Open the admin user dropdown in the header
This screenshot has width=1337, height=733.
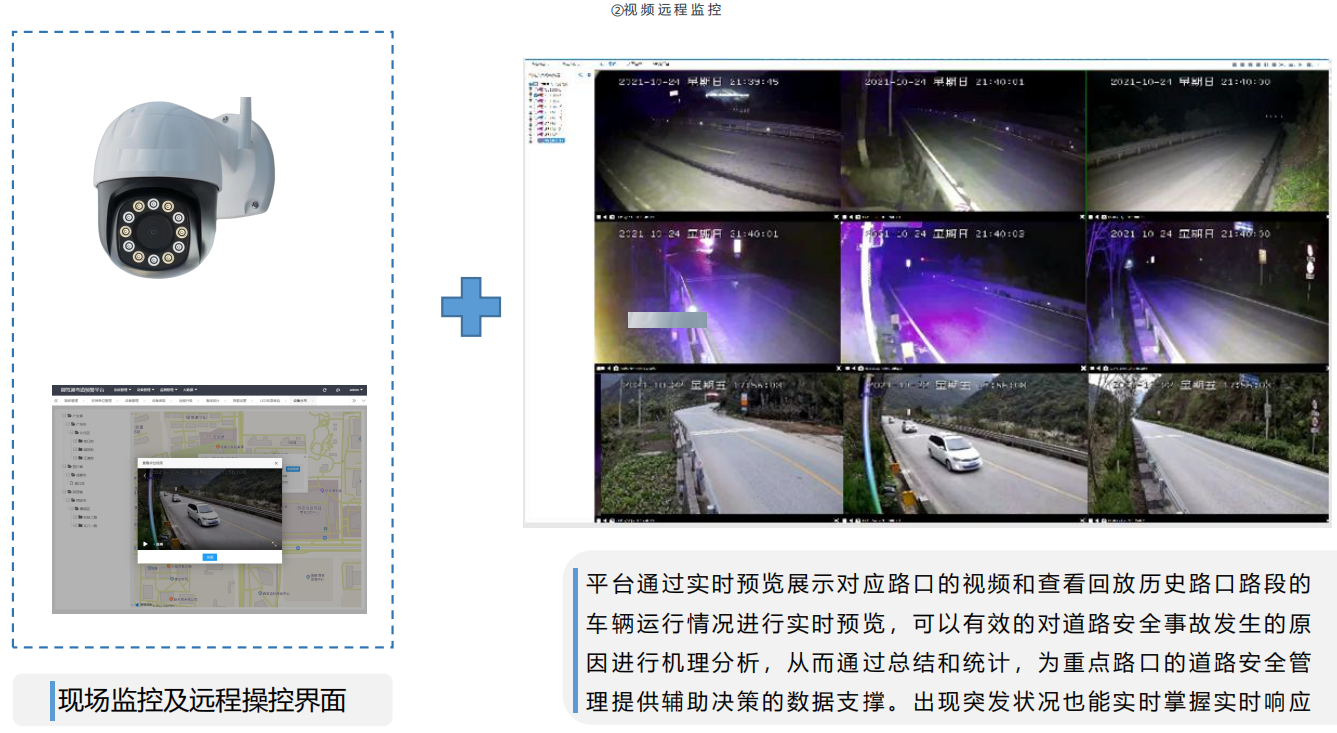click(354, 390)
